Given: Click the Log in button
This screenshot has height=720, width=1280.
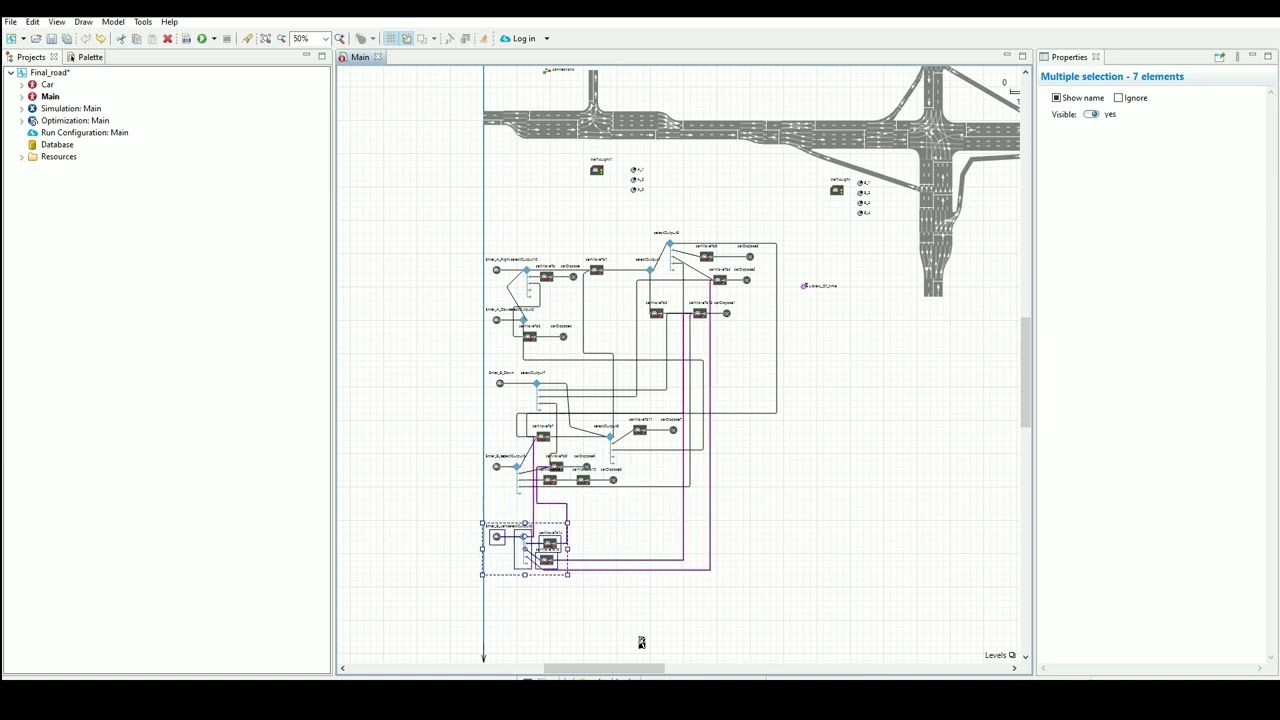Looking at the screenshot, I should (x=518, y=39).
